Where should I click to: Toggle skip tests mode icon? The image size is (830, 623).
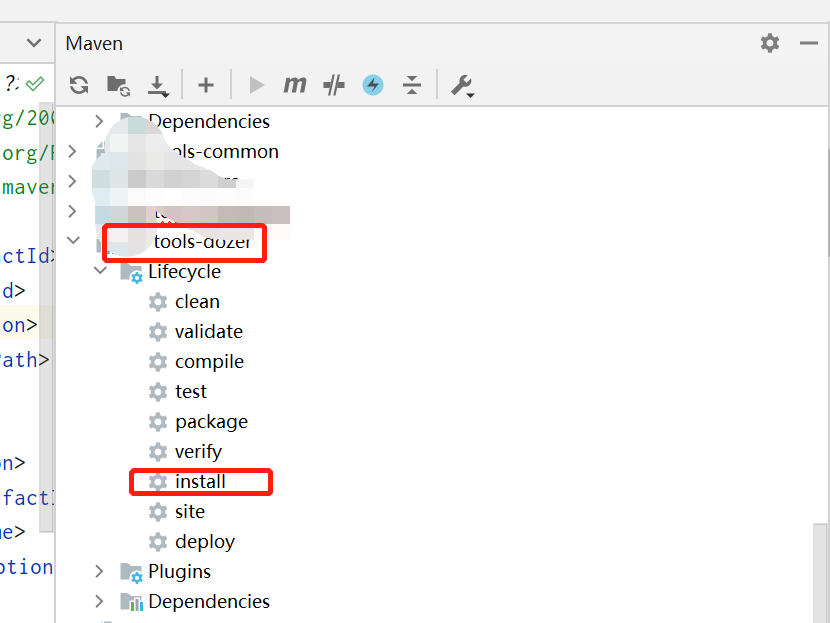click(333, 85)
